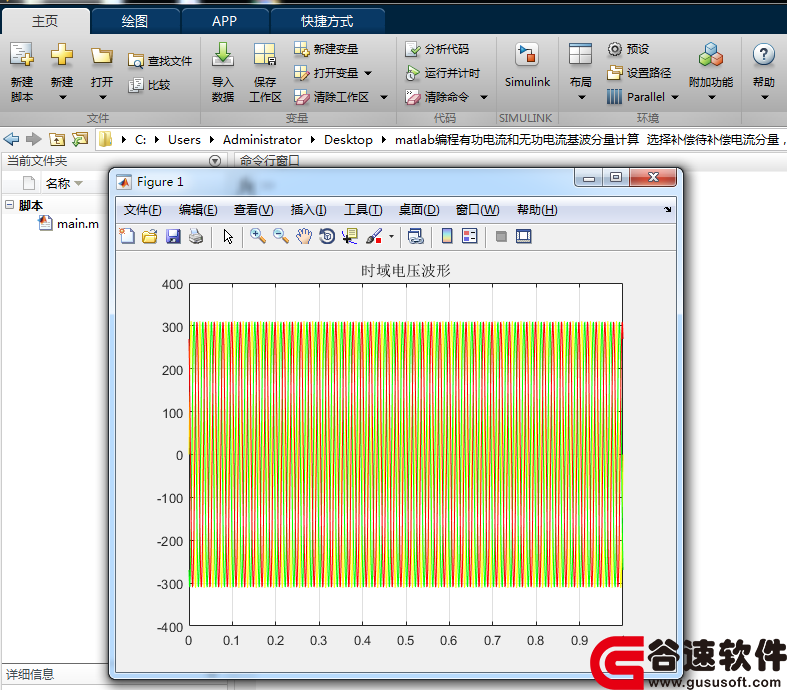Expand dropdown under 打开 button
This screenshot has height=690, width=787.
[102, 97]
